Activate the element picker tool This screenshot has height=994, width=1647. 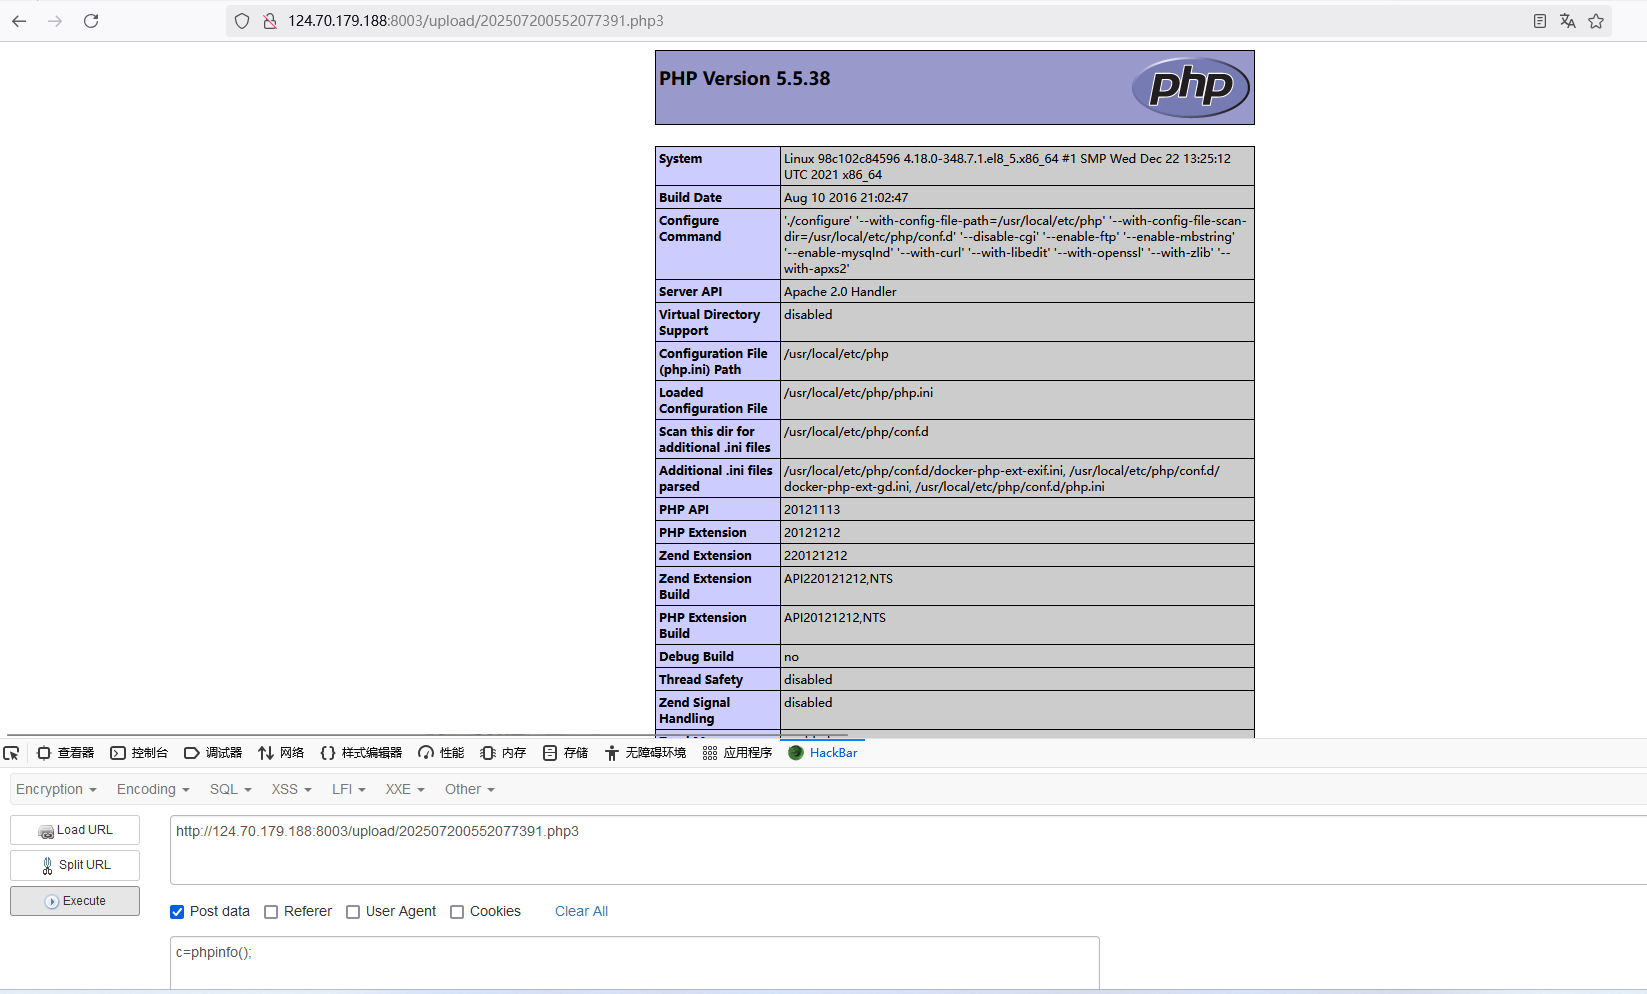(11, 752)
